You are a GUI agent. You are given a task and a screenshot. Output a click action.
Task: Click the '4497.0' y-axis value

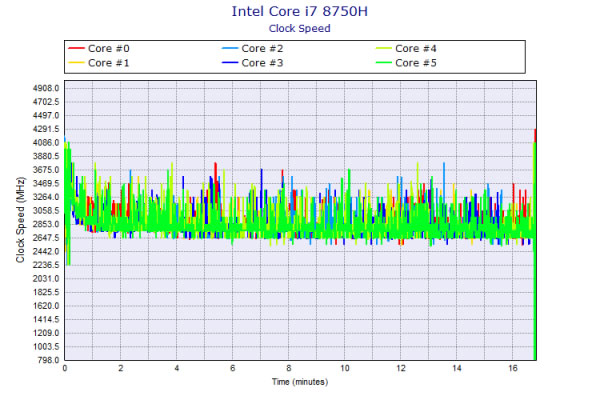pyautogui.click(x=46, y=116)
